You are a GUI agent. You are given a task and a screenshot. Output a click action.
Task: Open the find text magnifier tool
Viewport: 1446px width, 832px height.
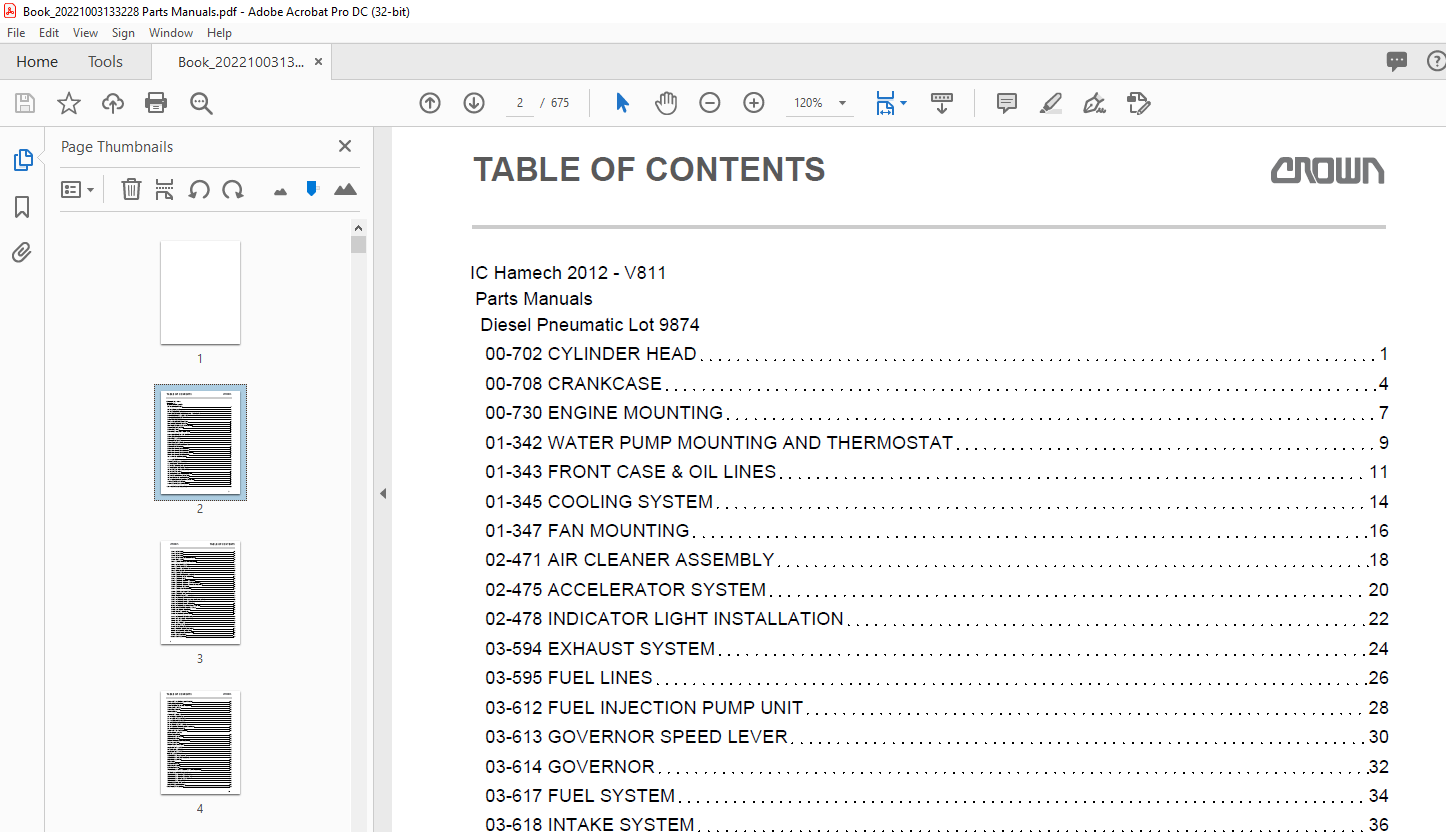click(201, 103)
